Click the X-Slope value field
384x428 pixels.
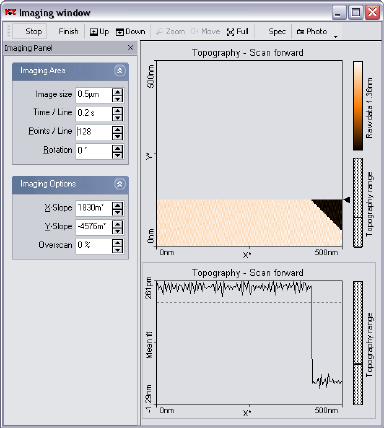(x=94, y=208)
